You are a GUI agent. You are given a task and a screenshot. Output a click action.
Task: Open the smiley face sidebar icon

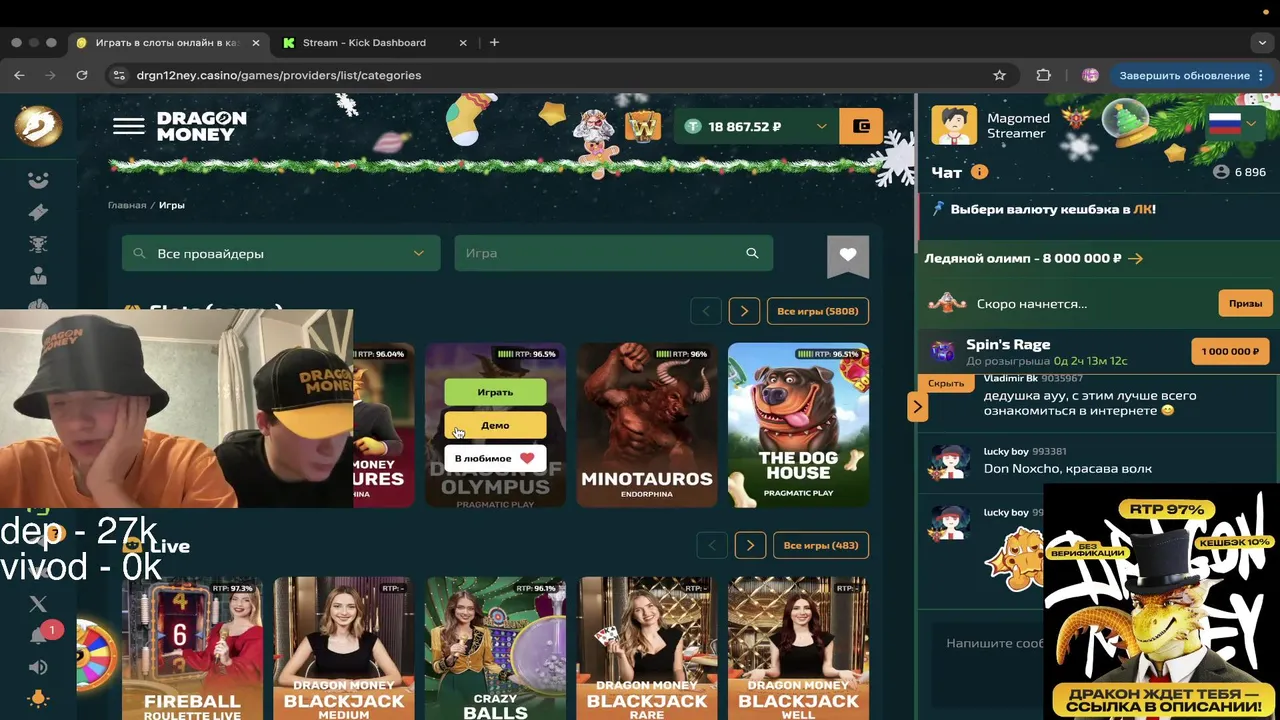[x=38, y=180]
